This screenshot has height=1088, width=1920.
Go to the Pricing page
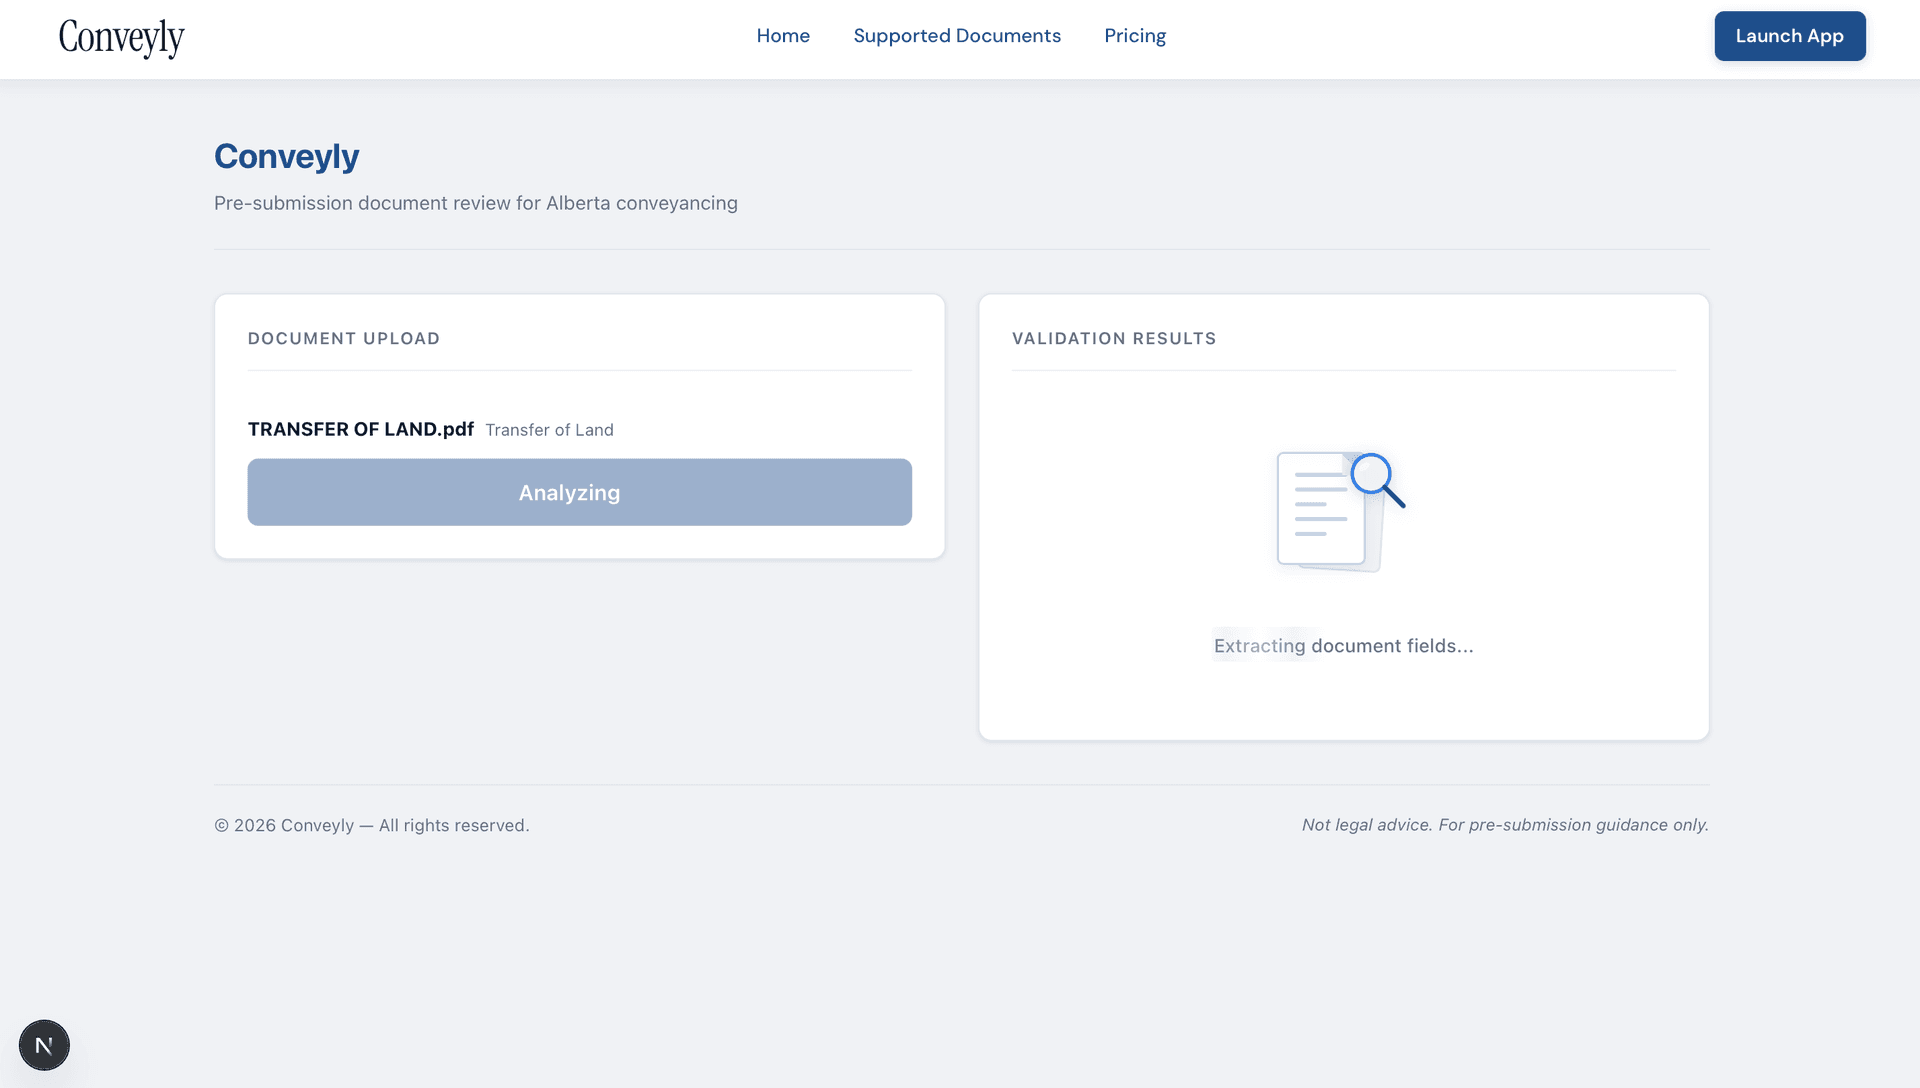(1135, 35)
